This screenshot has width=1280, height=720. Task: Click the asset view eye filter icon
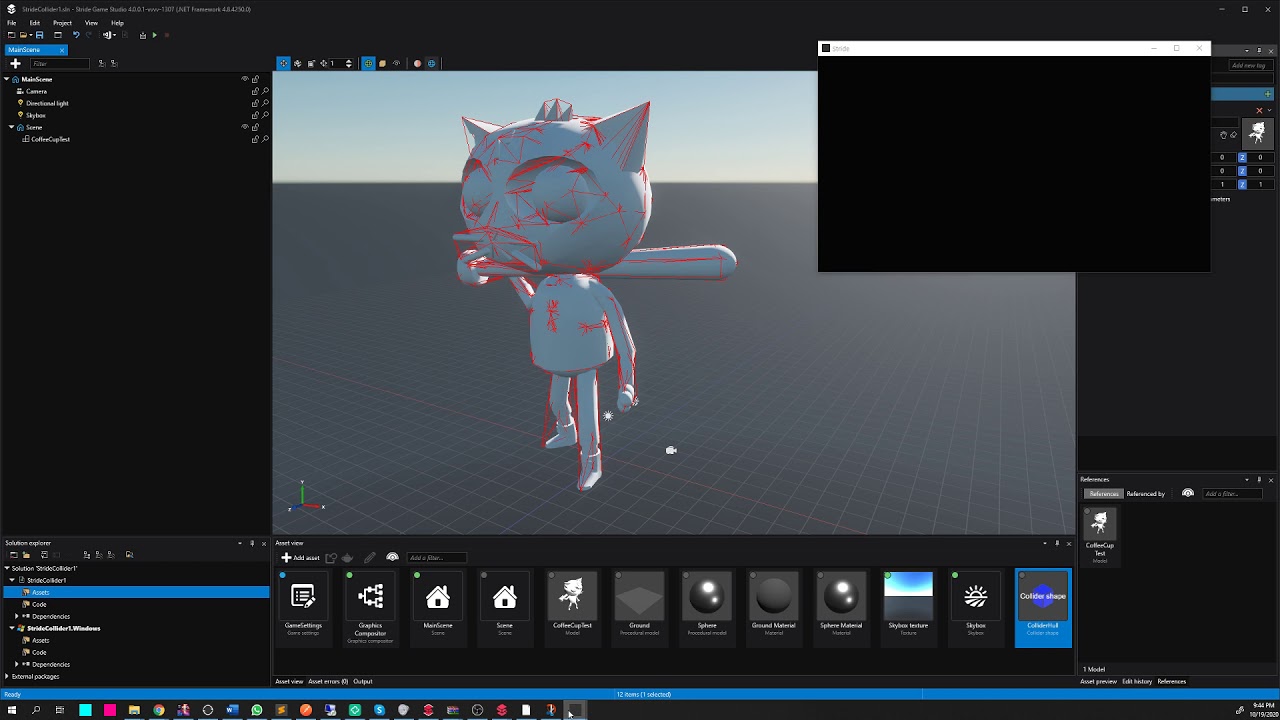point(392,558)
